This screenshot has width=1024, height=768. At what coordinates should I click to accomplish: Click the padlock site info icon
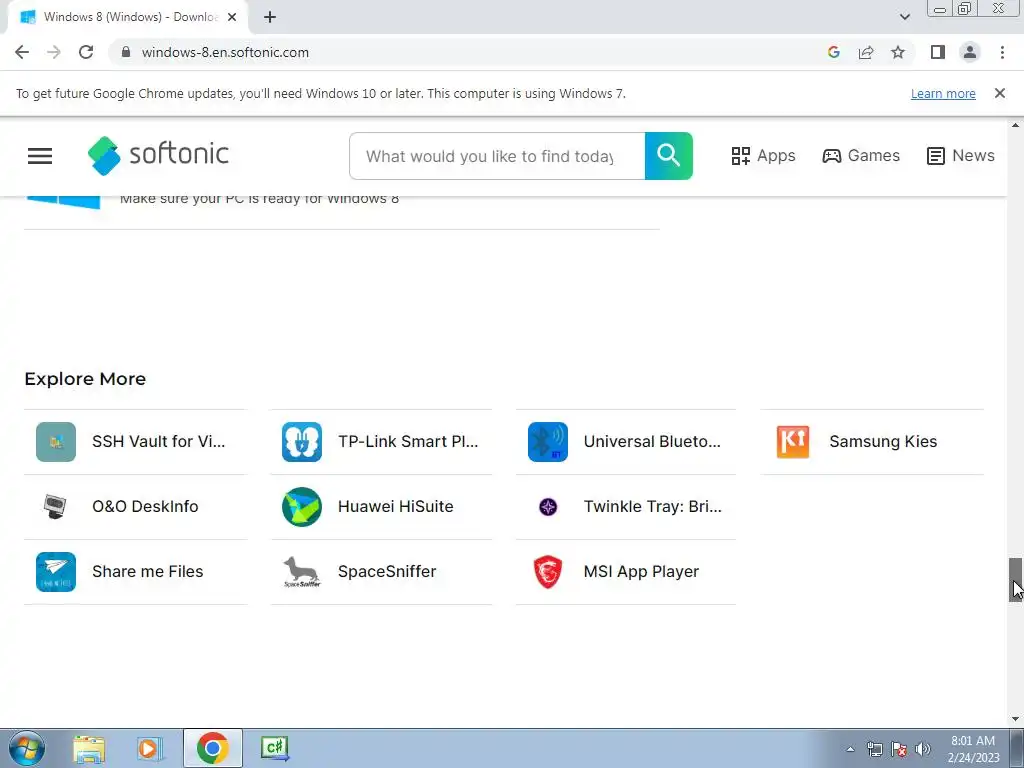tap(125, 52)
